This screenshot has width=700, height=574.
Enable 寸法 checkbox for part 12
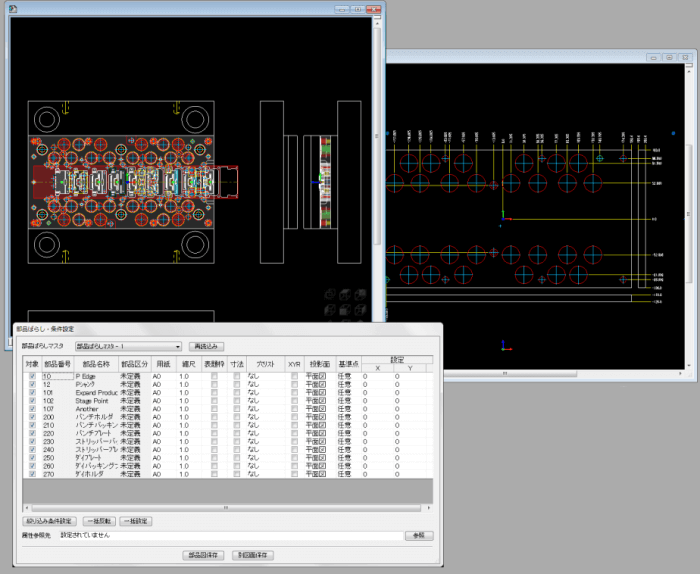(237, 384)
